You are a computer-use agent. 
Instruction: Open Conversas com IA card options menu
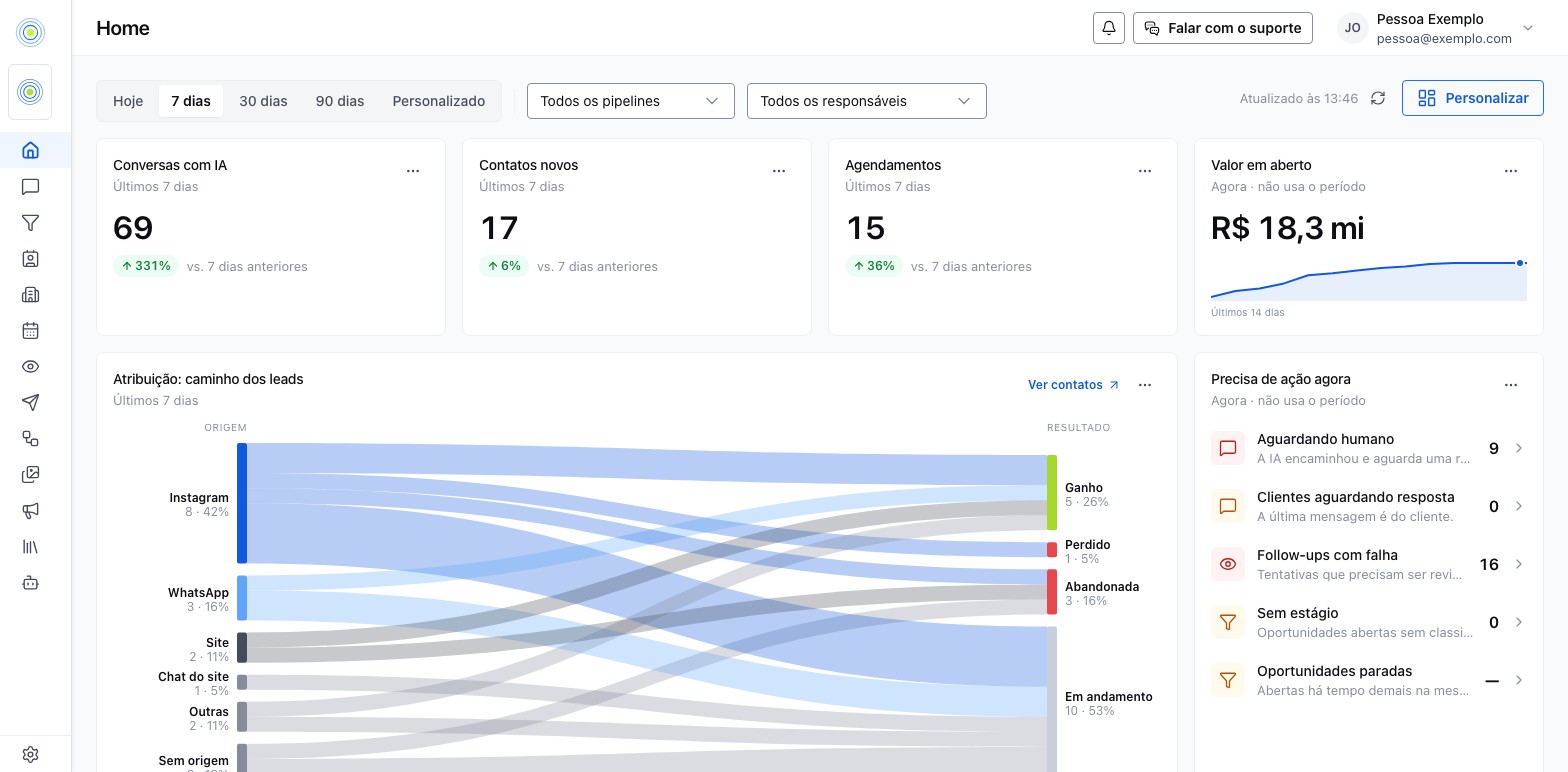click(413, 171)
